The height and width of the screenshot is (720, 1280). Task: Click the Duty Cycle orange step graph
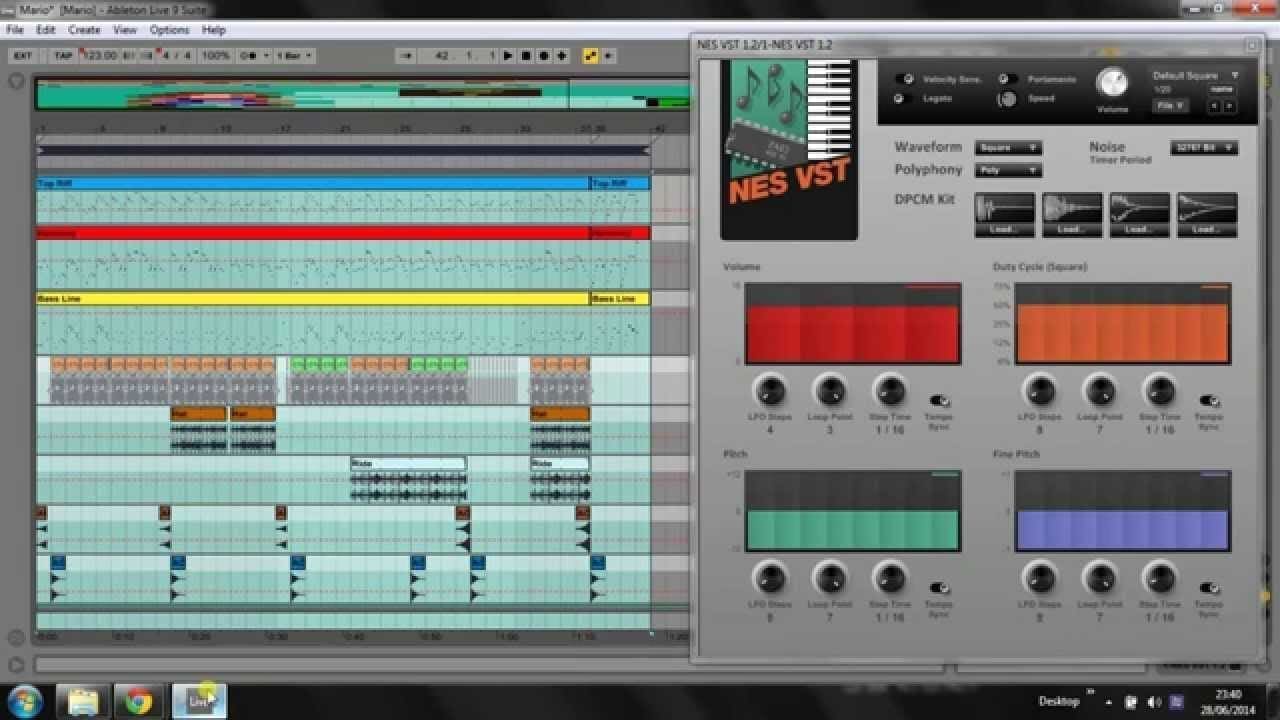(x=1123, y=324)
